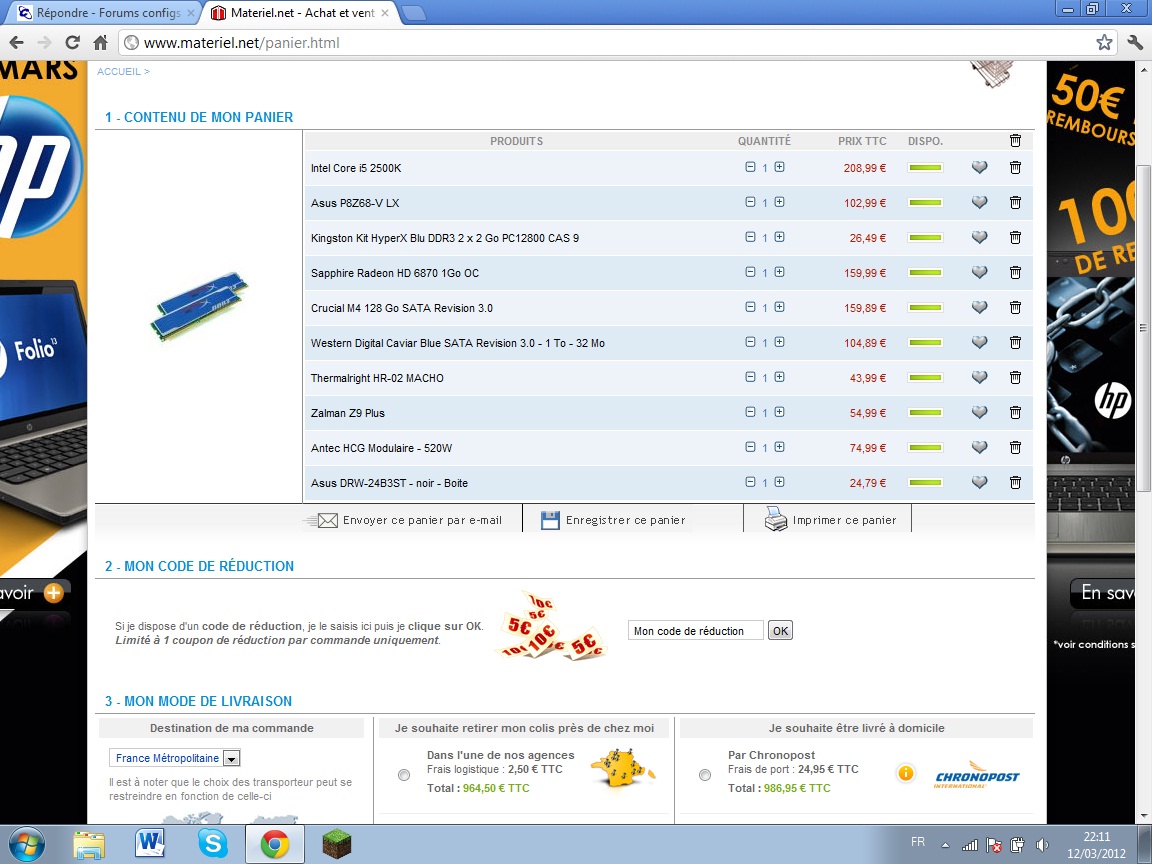Click OK to apply reduction code
Screen dimensions: 1152x864
[780, 631]
